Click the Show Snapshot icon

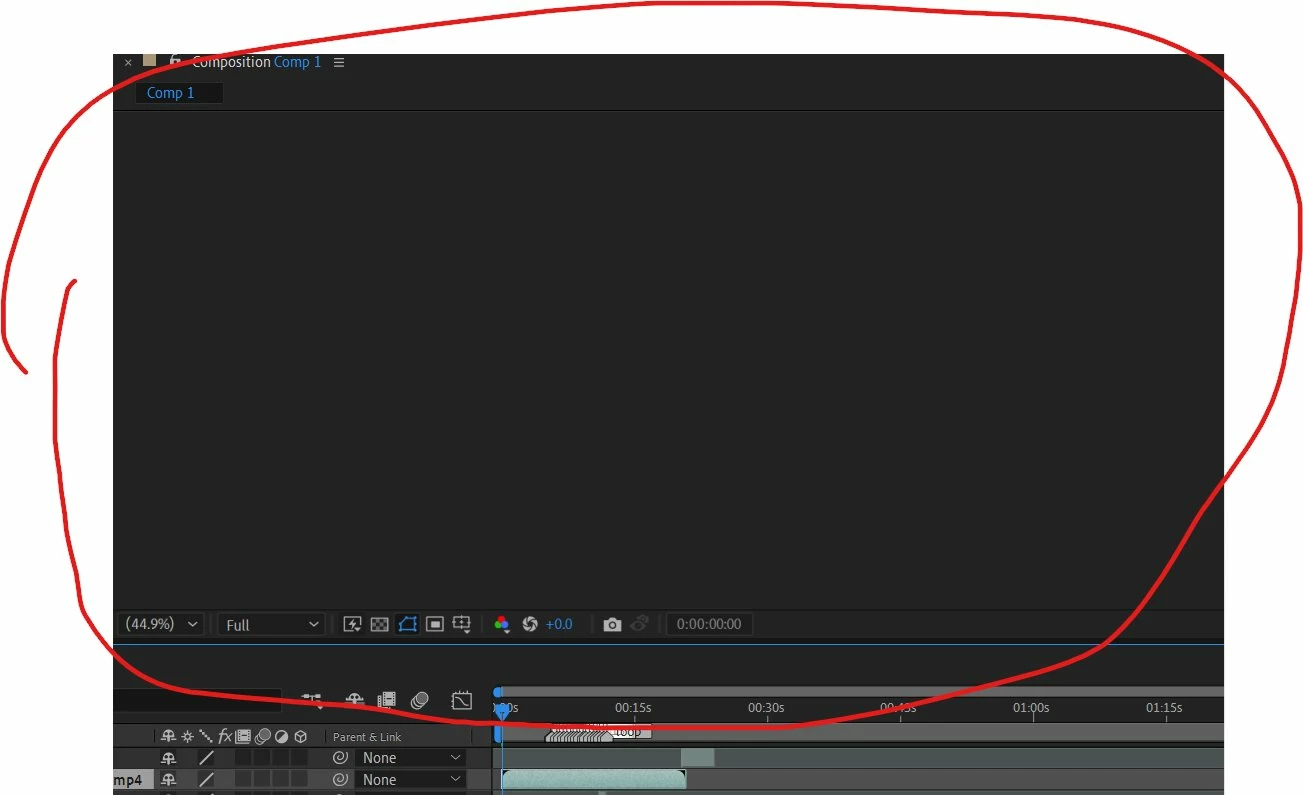click(640, 624)
